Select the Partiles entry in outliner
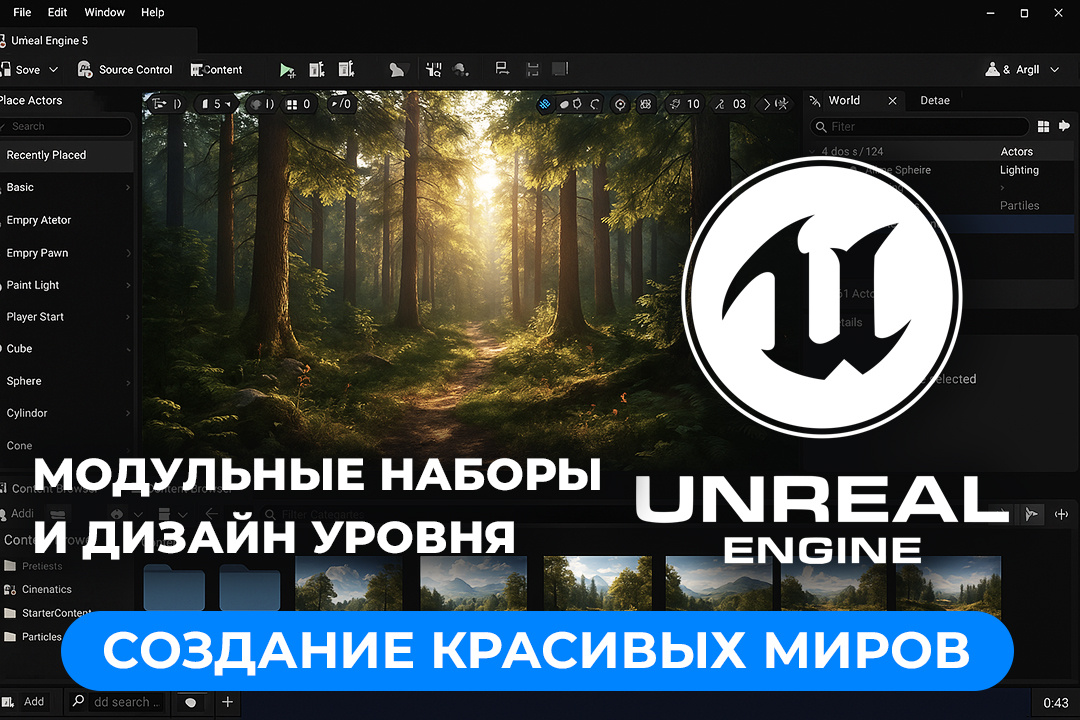This screenshot has width=1080, height=720. (x=1019, y=206)
